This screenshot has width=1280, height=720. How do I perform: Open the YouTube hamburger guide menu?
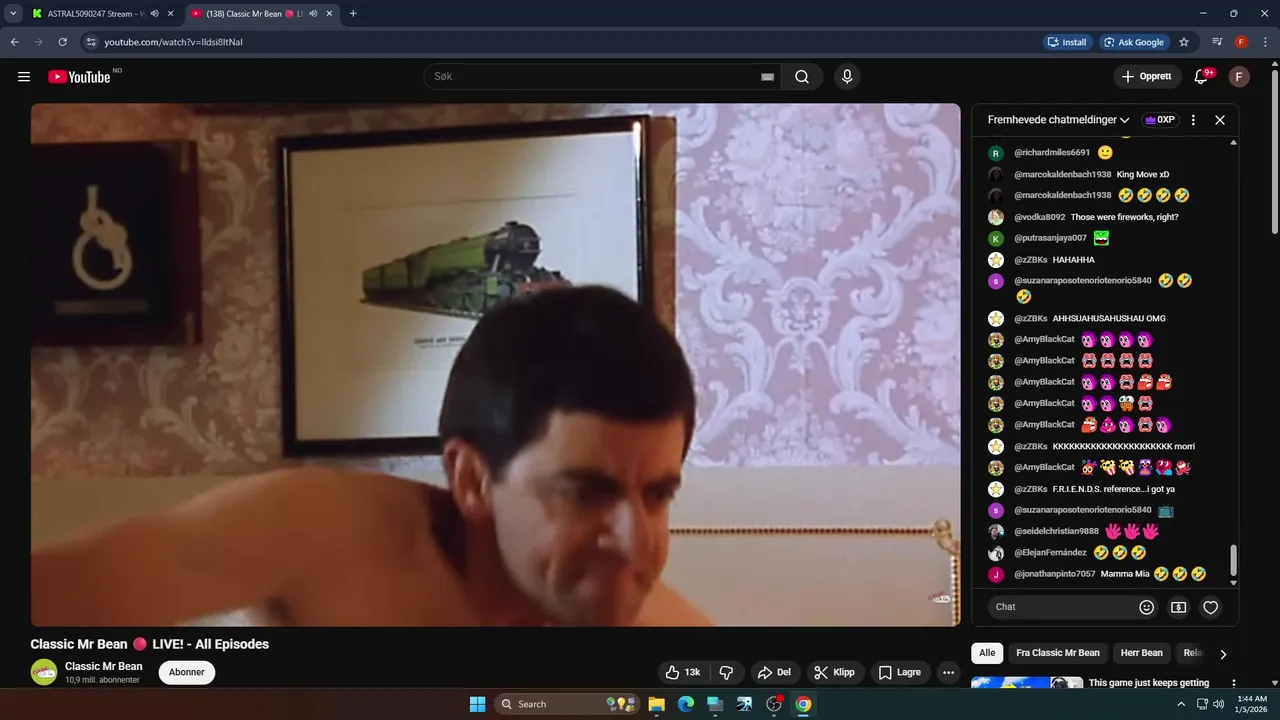click(24, 77)
